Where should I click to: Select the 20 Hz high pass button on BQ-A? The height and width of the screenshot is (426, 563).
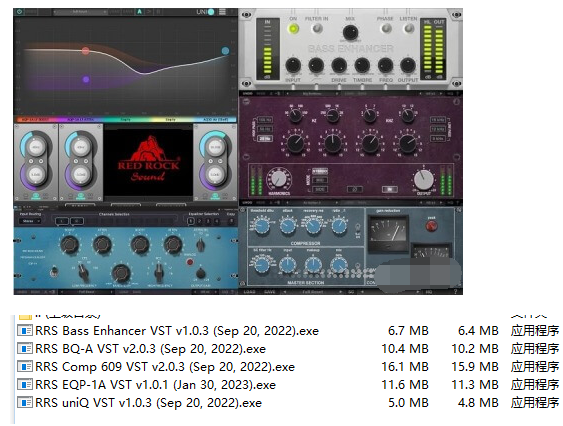point(265,139)
